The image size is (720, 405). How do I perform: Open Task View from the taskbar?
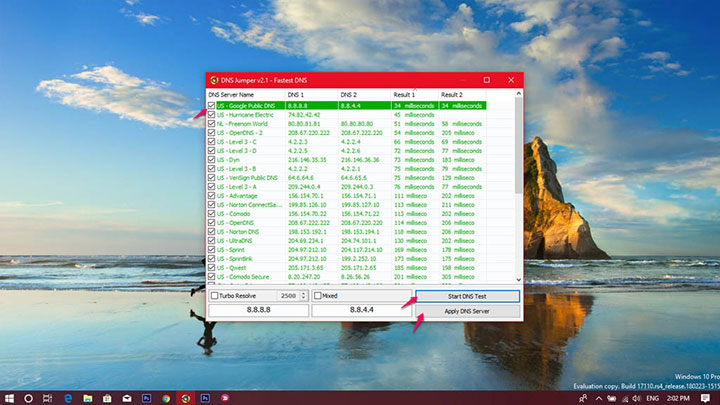47,398
